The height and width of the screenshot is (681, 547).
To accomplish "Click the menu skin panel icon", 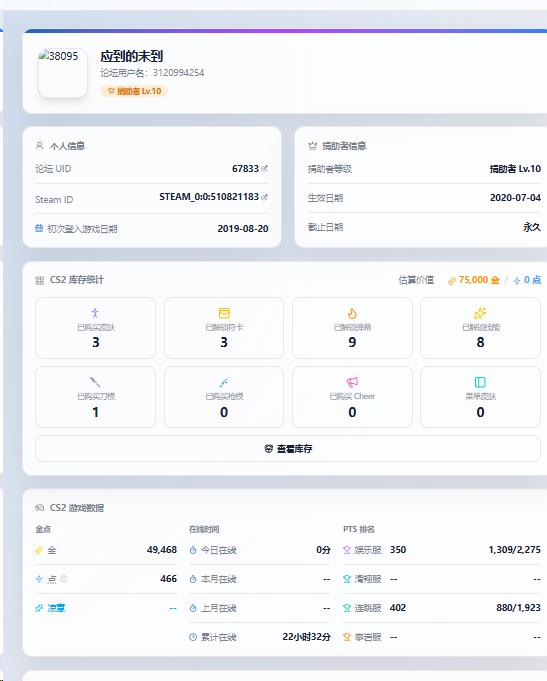I will 480,382.
